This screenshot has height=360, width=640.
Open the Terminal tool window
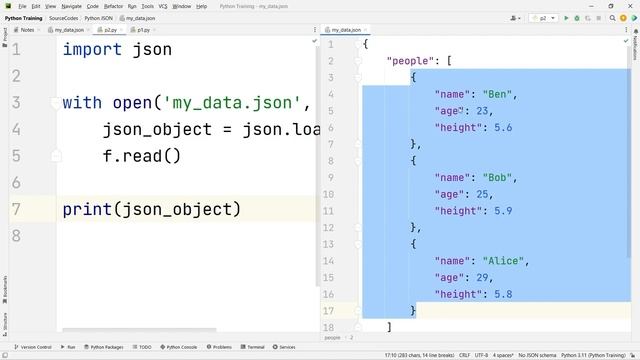click(x=253, y=347)
